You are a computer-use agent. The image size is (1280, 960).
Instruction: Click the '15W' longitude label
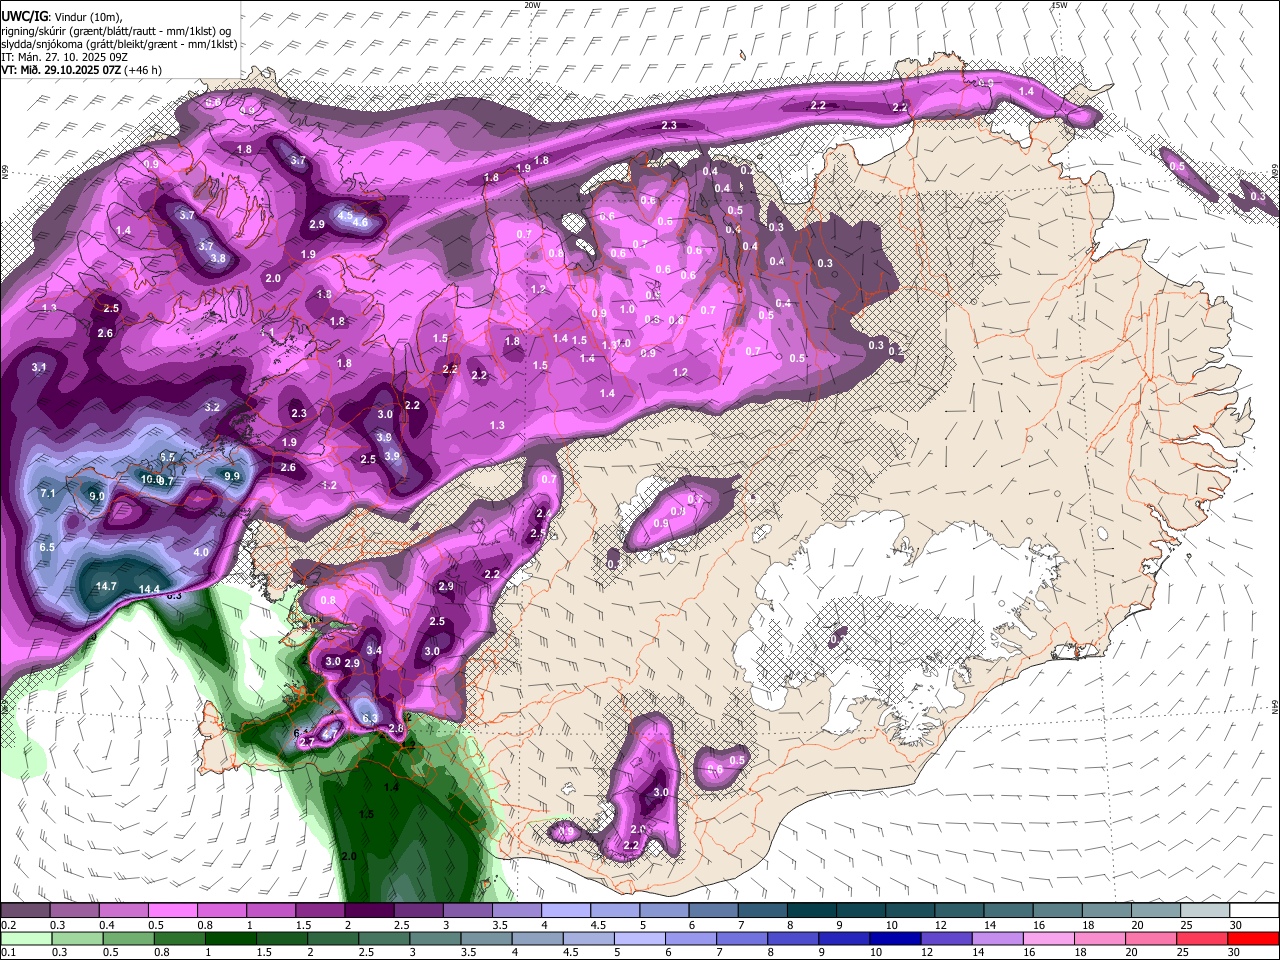(1059, 5)
